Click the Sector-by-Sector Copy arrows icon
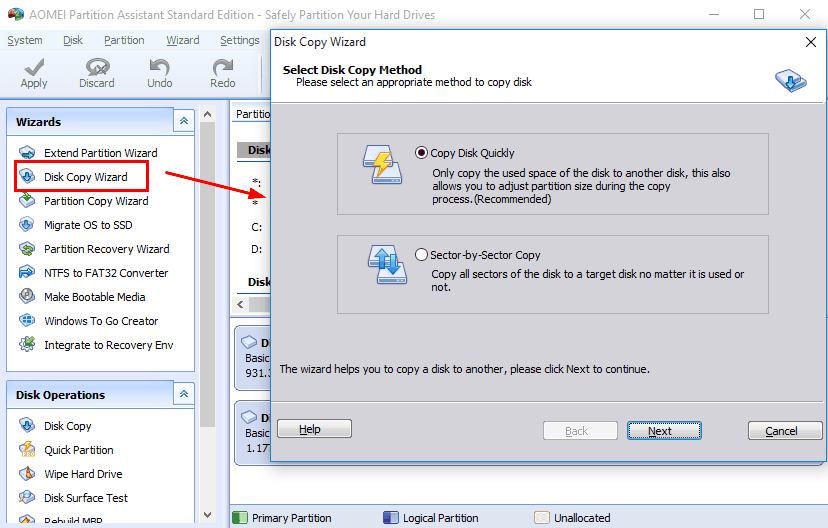Image resolution: width=828 pixels, height=528 pixels. (x=388, y=265)
